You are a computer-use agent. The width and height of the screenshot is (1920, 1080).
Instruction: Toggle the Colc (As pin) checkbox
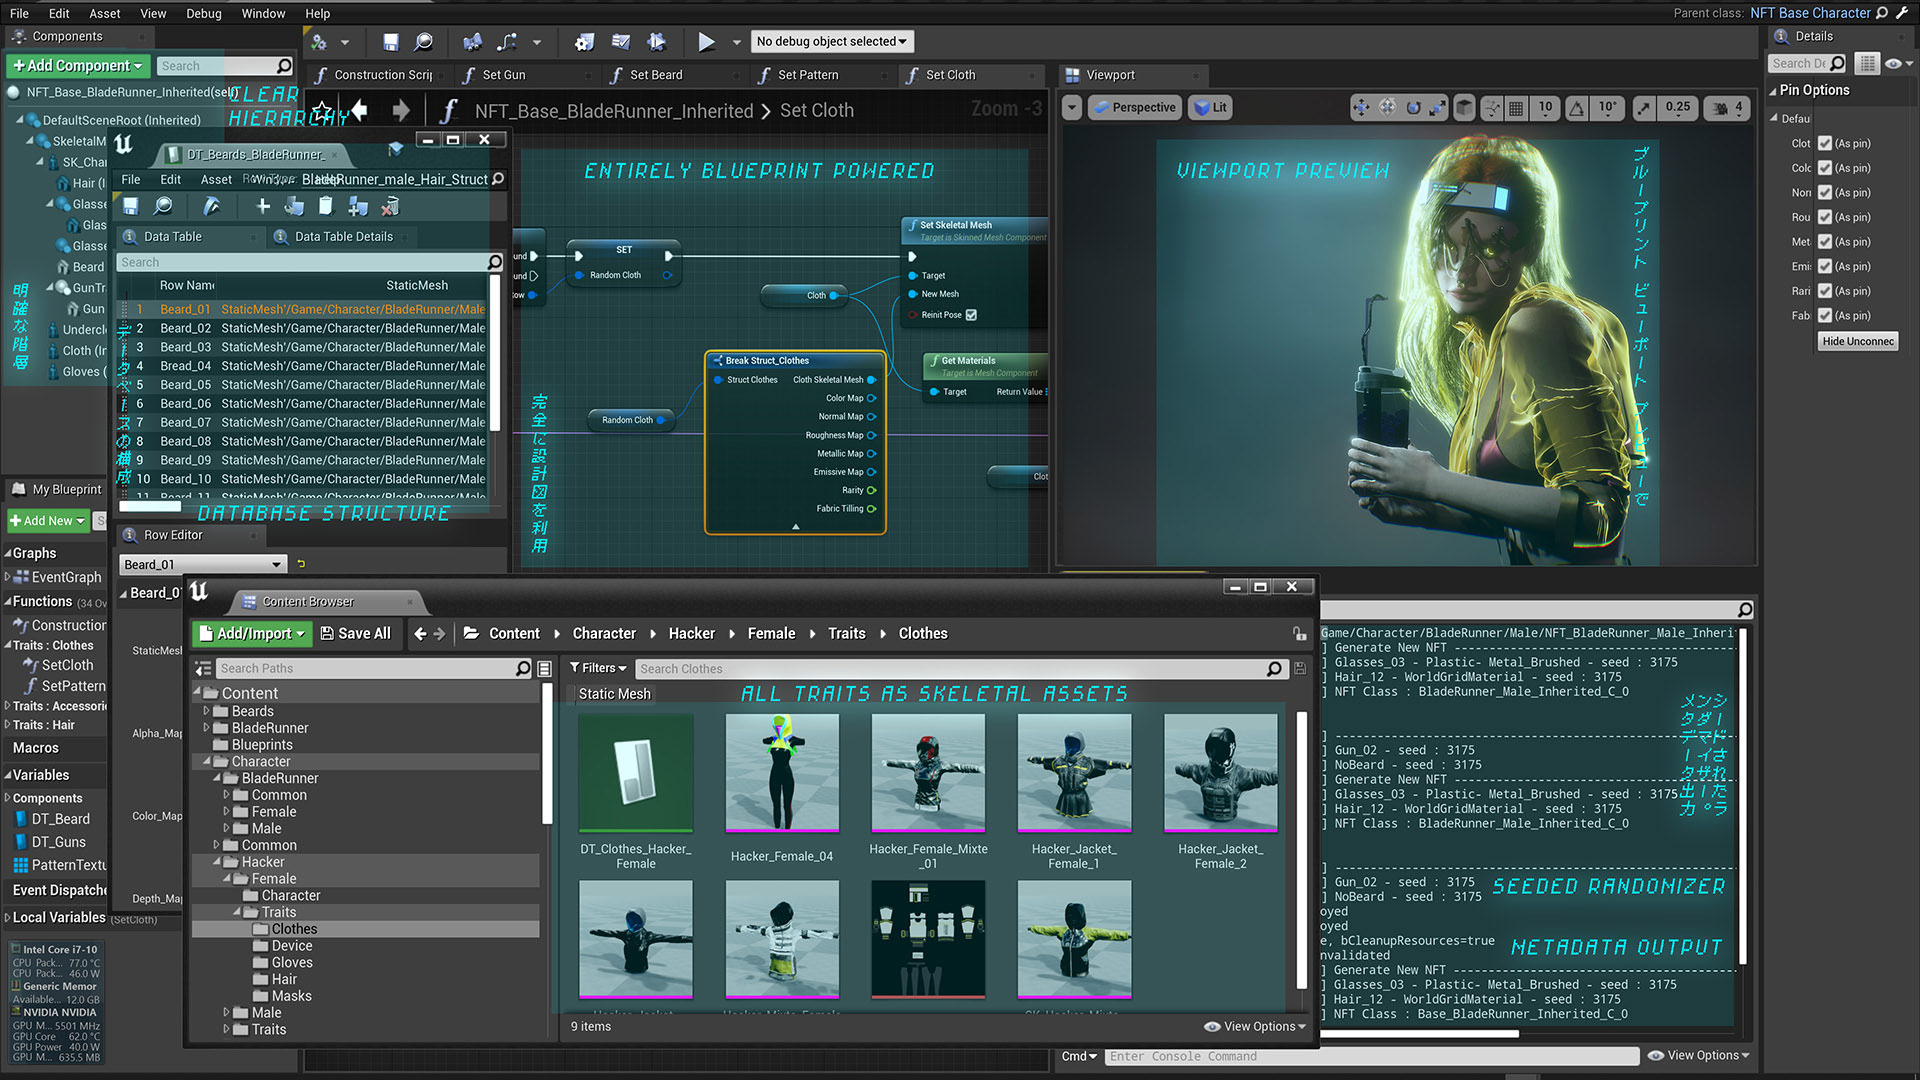pos(1824,168)
